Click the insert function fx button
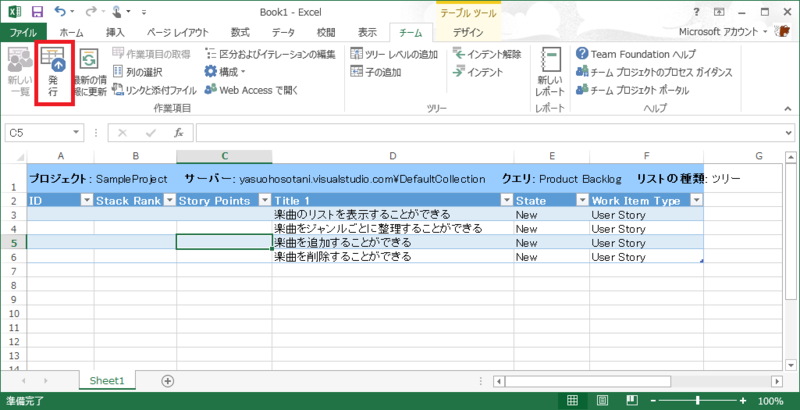Image resolution: width=800 pixels, height=410 pixels. pyautogui.click(x=178, y=133)
